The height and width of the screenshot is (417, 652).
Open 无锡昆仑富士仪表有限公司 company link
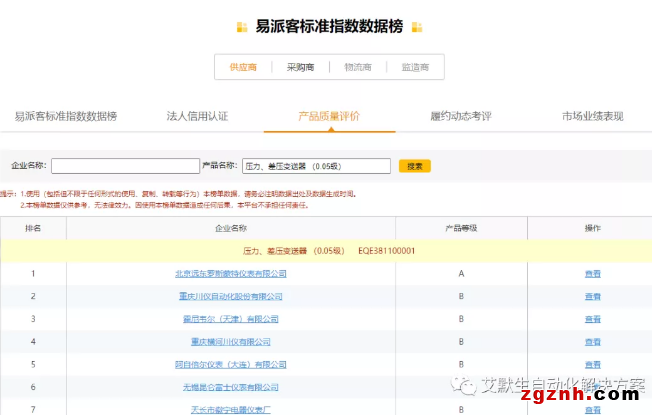click(231, 387)
